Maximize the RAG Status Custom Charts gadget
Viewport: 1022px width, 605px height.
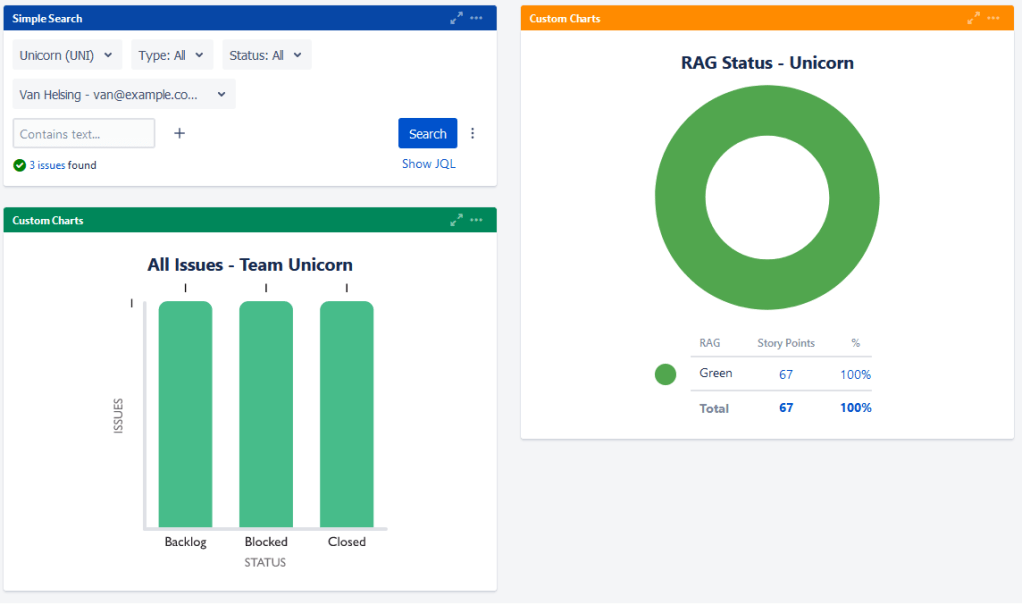(x=974, y=19)
